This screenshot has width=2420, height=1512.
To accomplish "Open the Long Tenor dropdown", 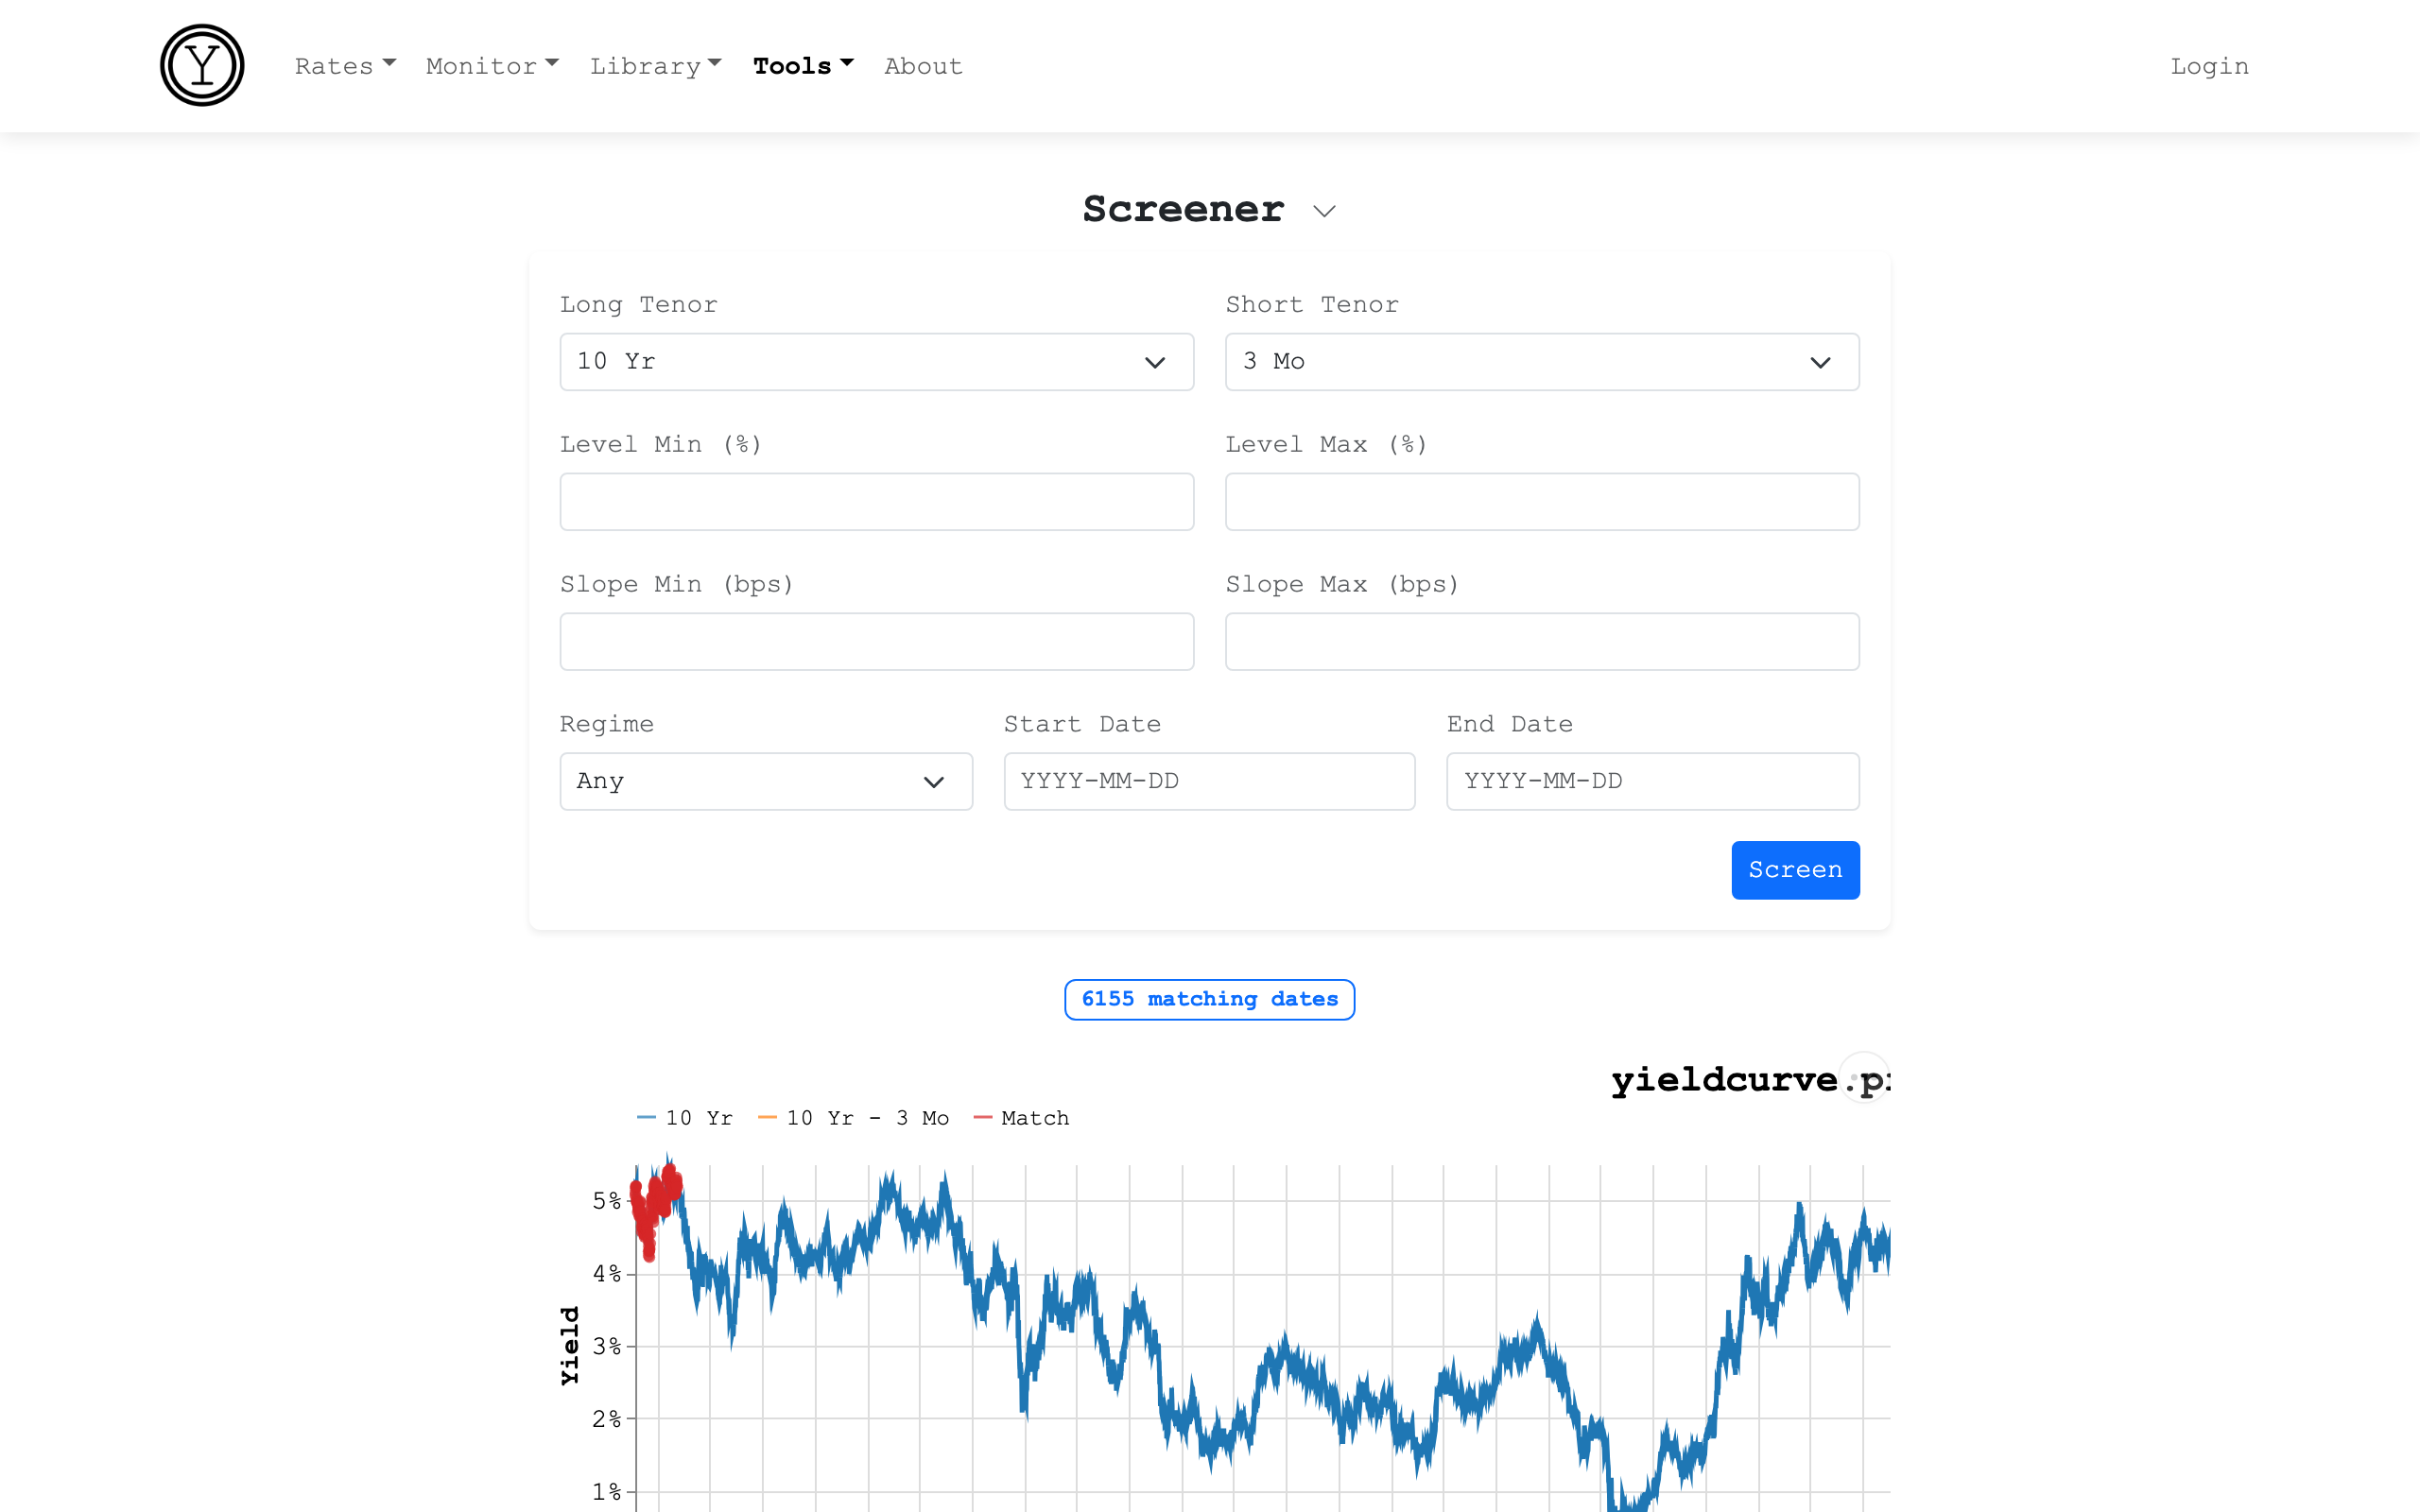I will [876, 362].
